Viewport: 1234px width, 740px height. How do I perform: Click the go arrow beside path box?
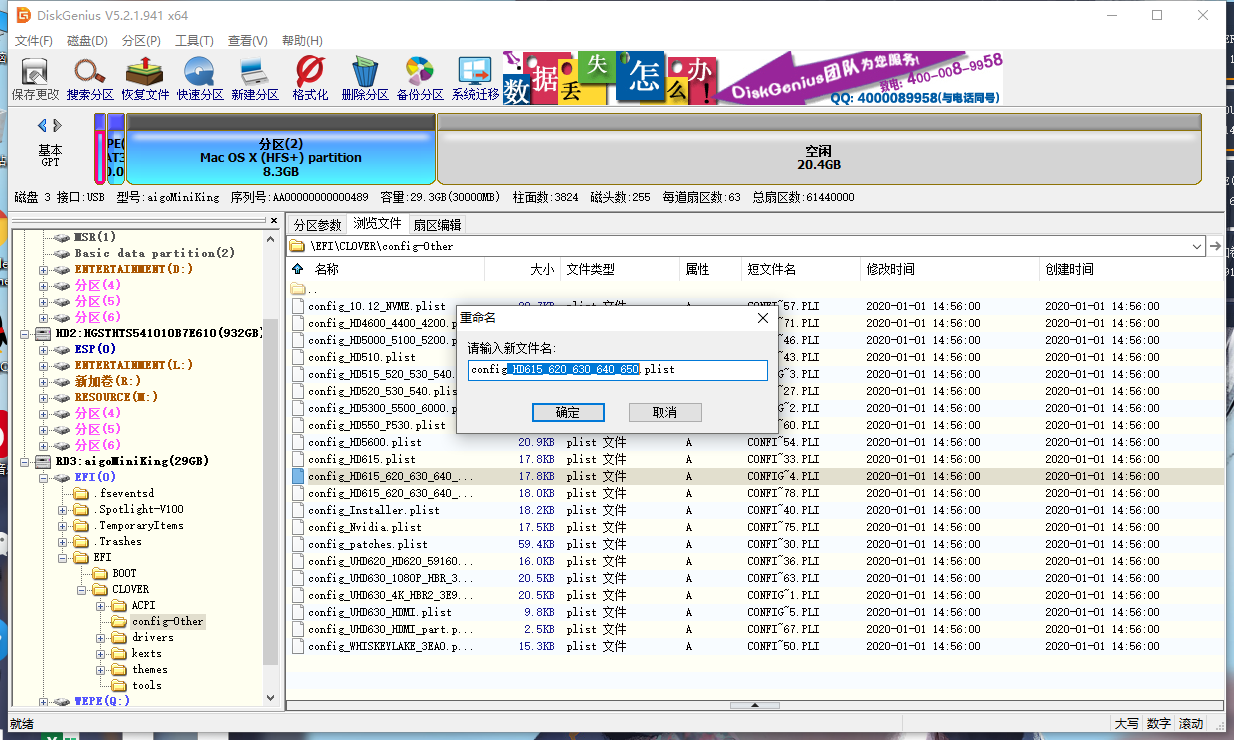[1216, 246]
